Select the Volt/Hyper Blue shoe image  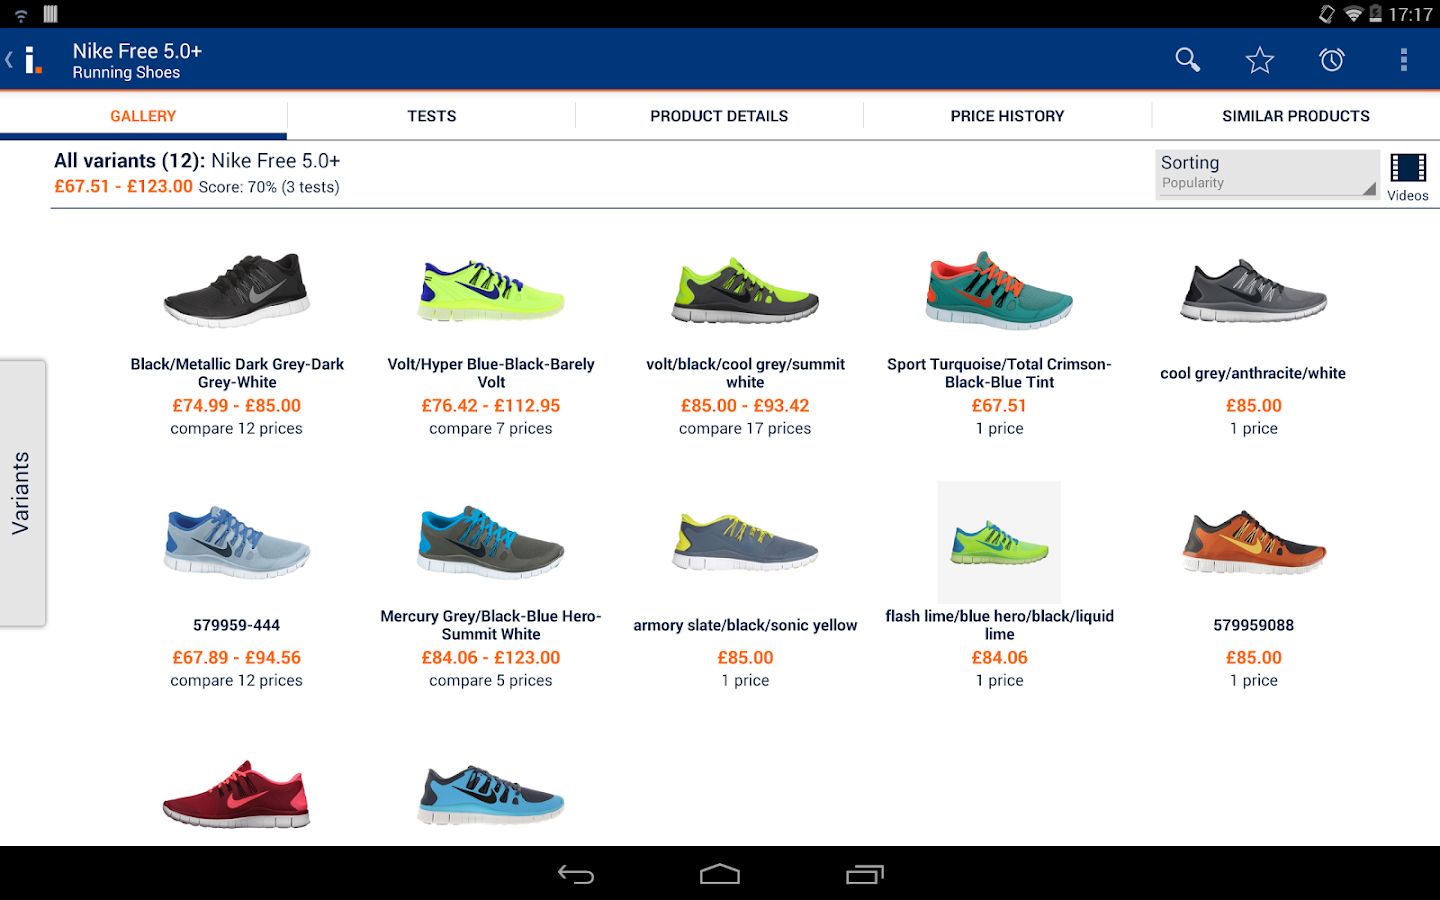[491, 290]
